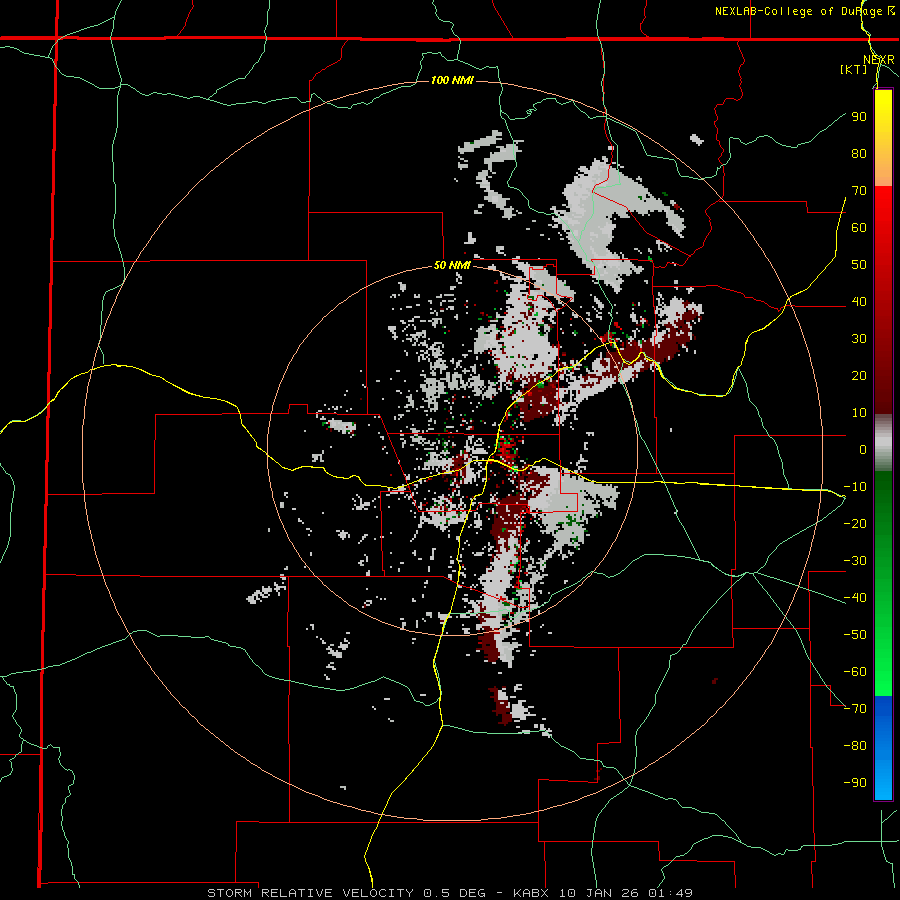Click the 50 NMI range ring label

452,265
